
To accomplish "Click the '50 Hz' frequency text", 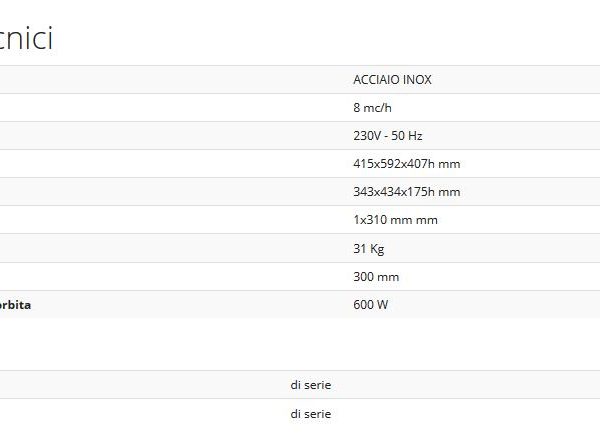I will coord(406,136).
